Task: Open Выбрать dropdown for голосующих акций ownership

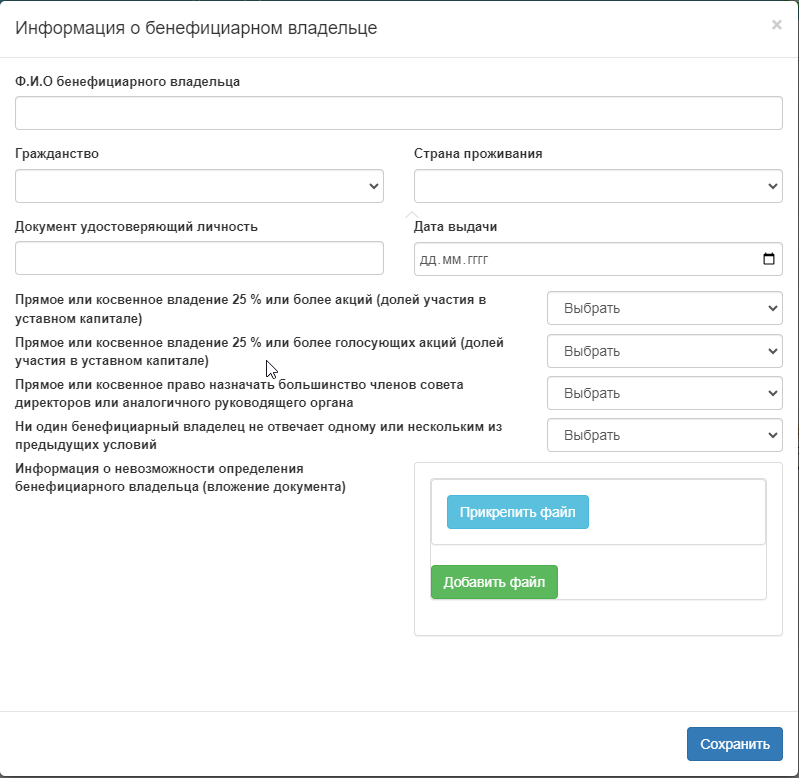Action: click(x=664, y=351)
